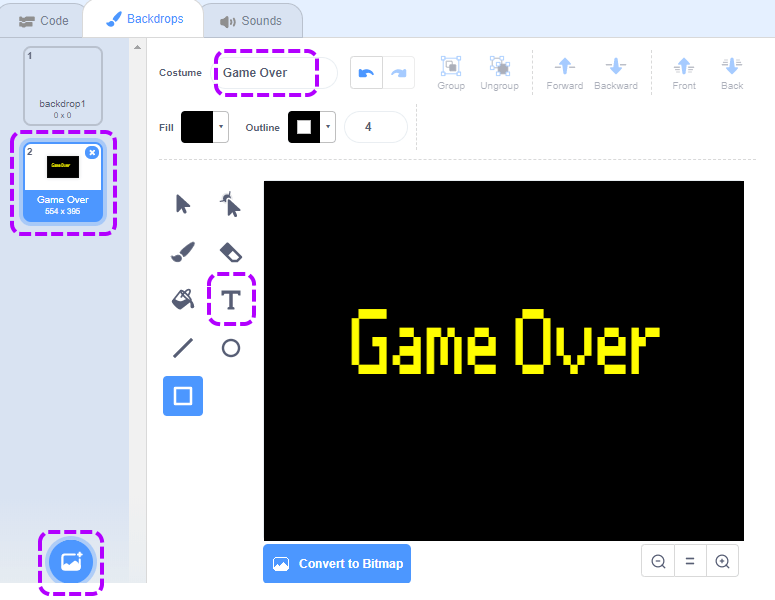Select the Circle tool

pos(231,348)
